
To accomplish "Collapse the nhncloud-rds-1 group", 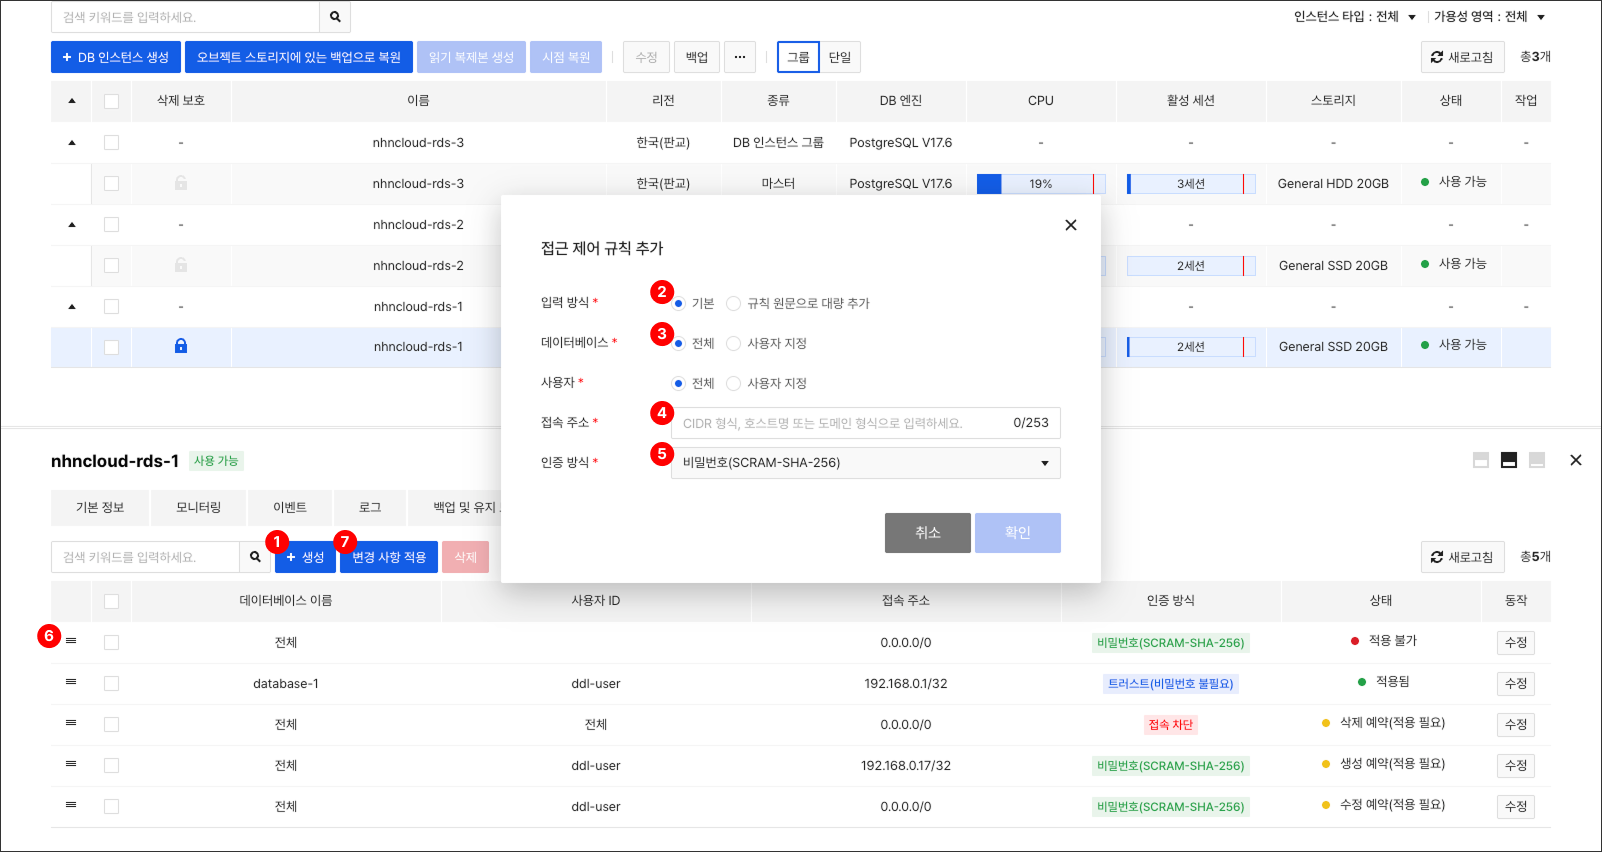I will 72,307.
